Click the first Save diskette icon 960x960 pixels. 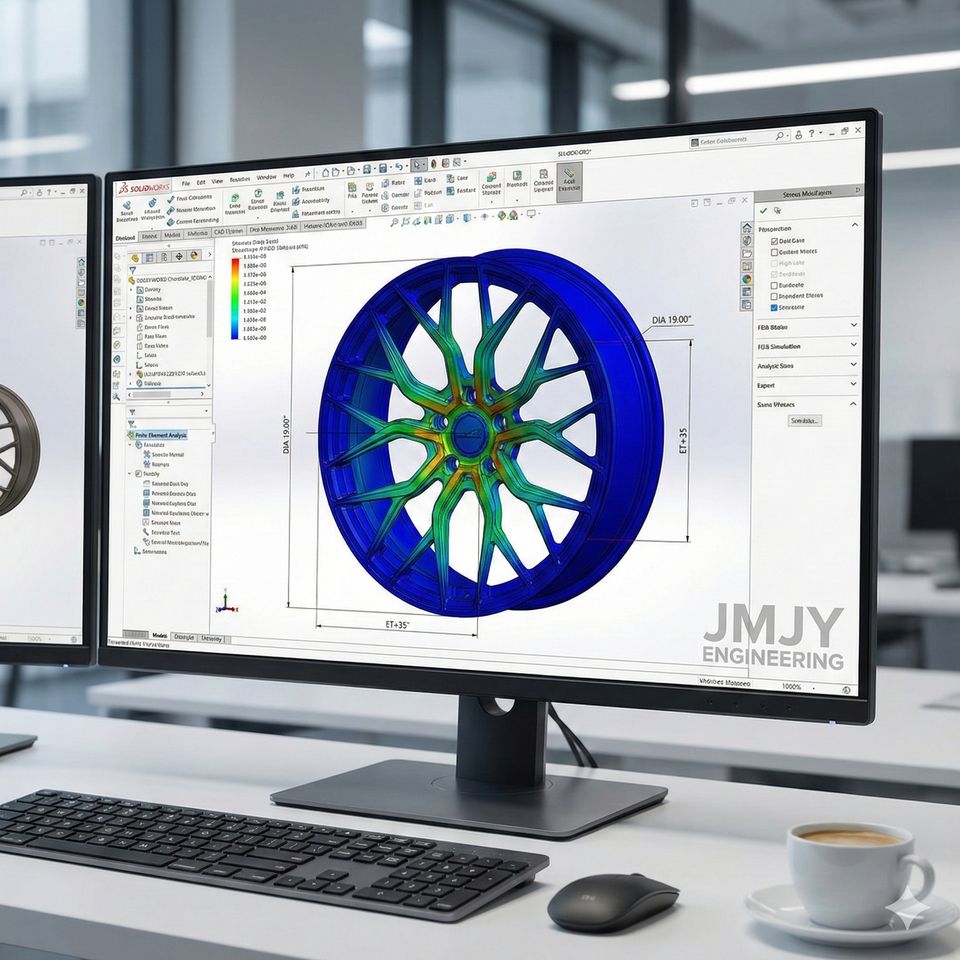(x=367, y=169)
